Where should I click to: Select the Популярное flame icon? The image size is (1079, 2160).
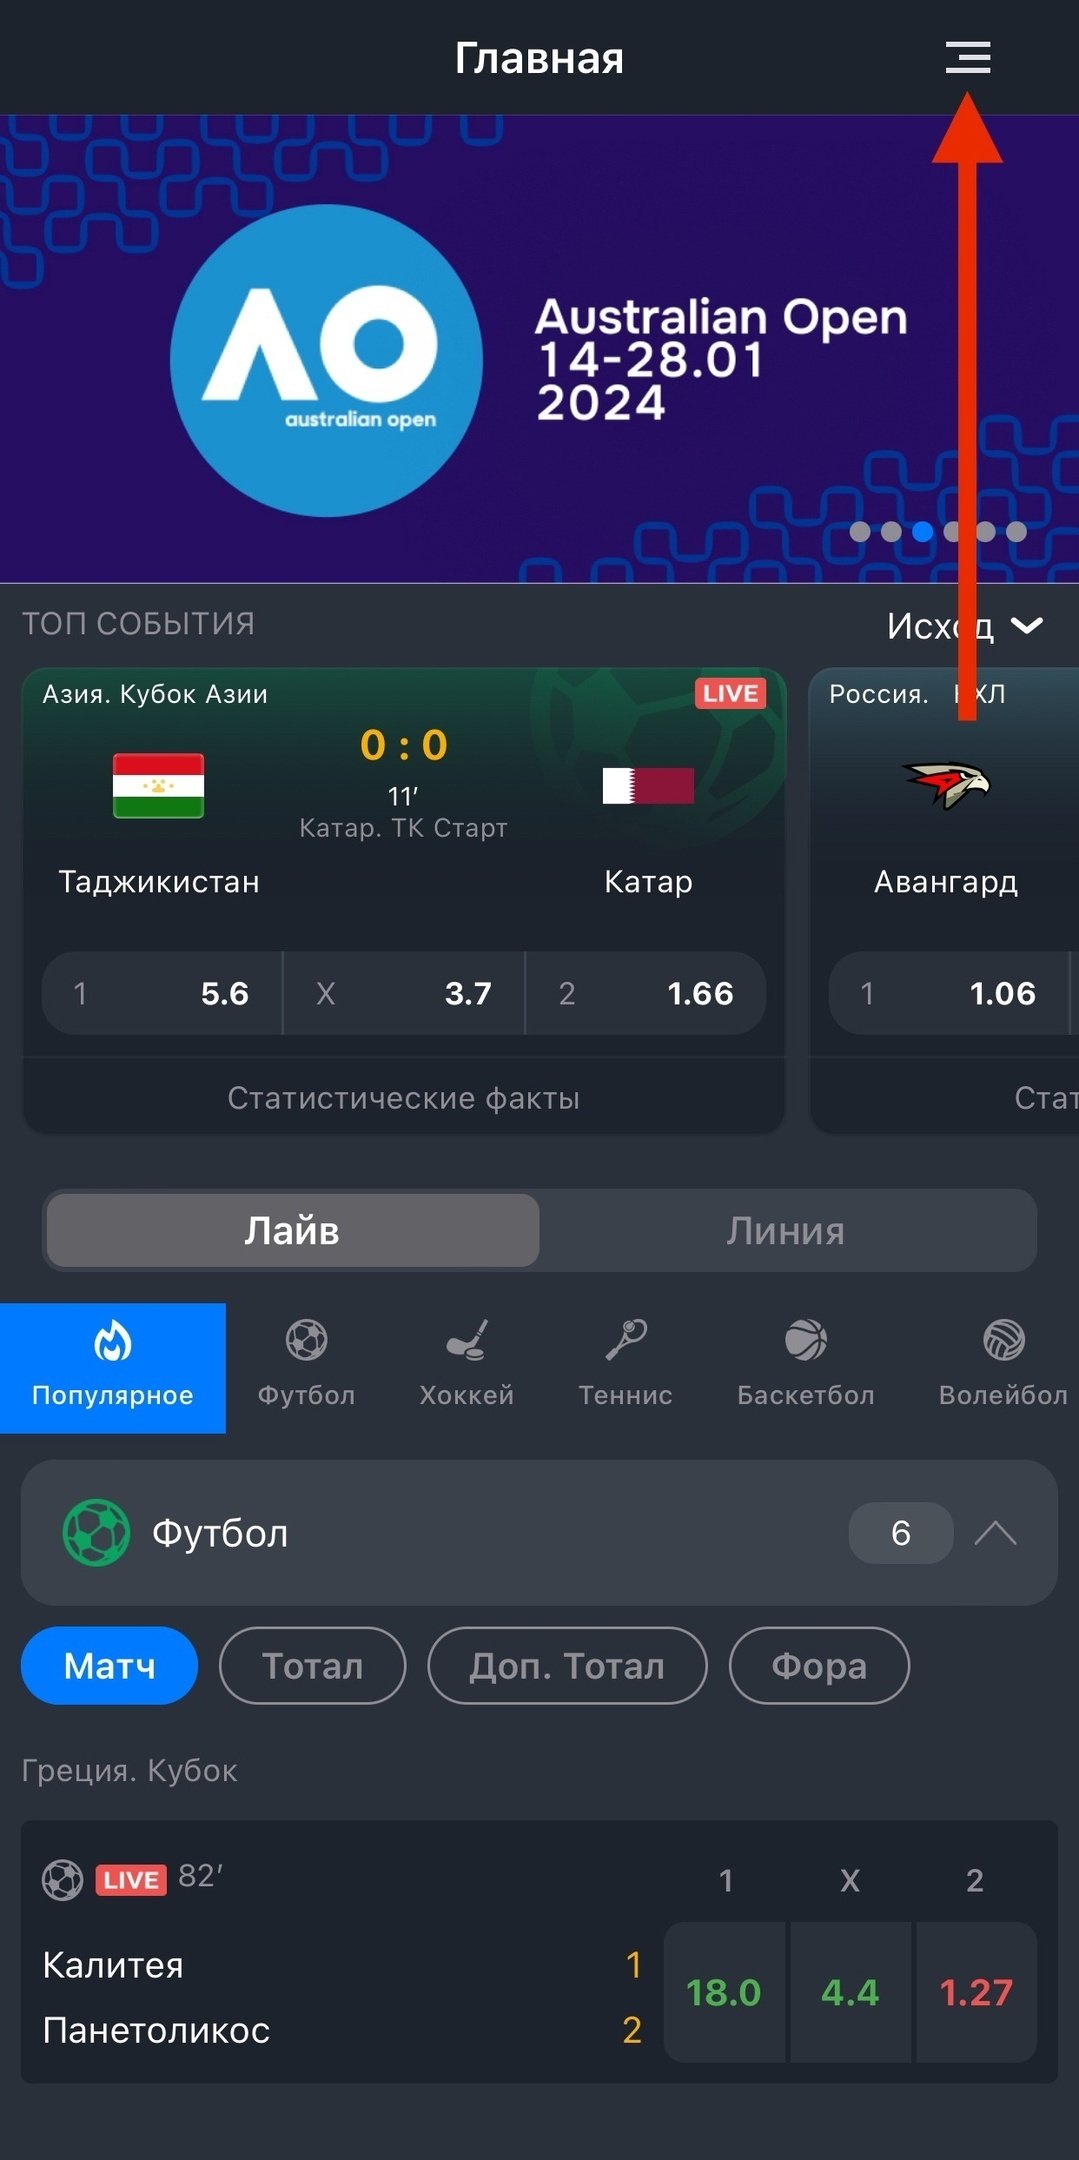click(113, 1341)
